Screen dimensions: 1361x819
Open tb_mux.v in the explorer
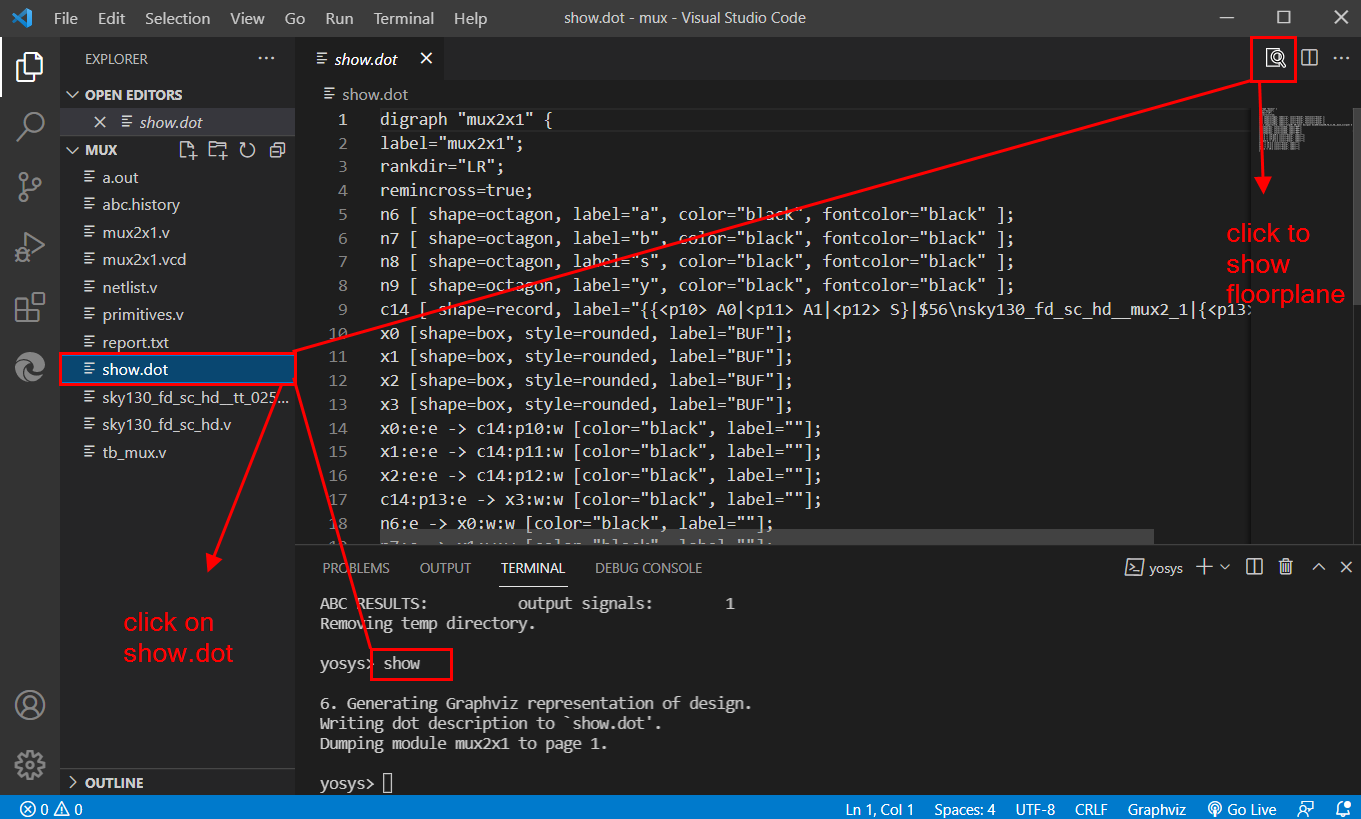click(x=177, y=452)
